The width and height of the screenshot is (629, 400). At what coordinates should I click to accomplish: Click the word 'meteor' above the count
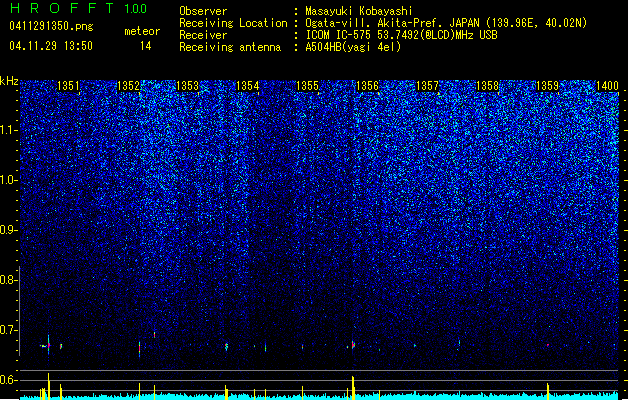[x=142, y=31]
